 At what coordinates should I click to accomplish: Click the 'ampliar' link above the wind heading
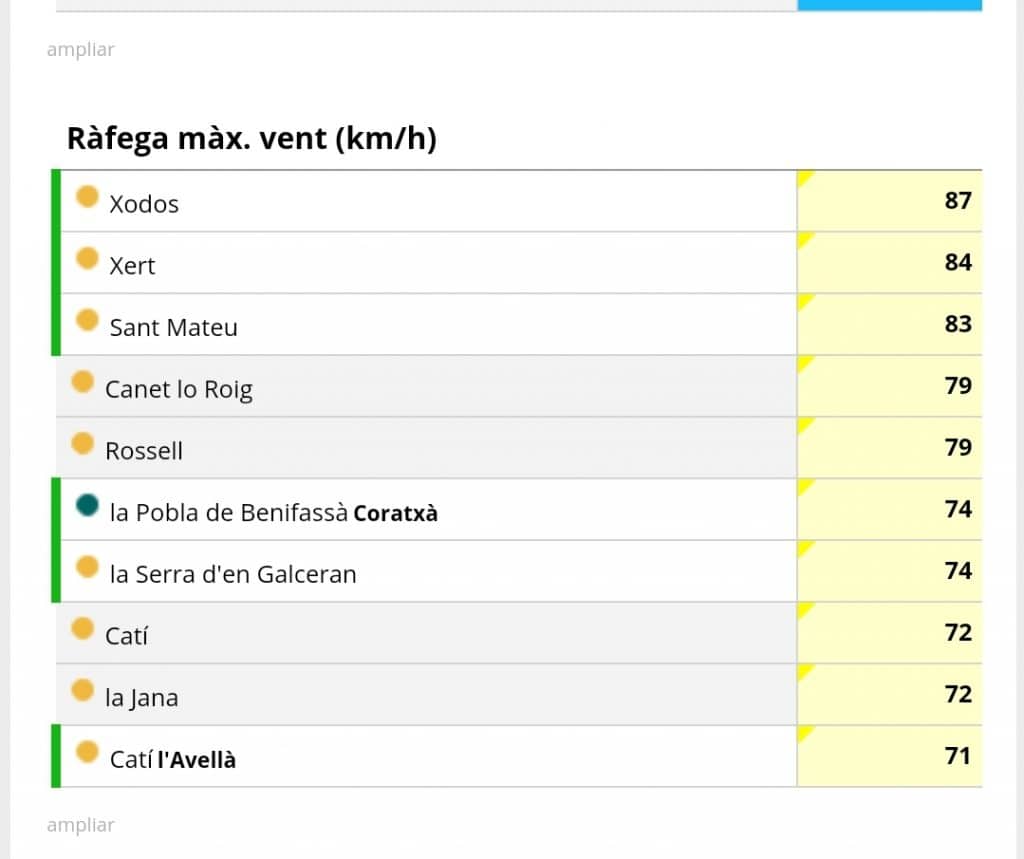(x=80, y=49)
